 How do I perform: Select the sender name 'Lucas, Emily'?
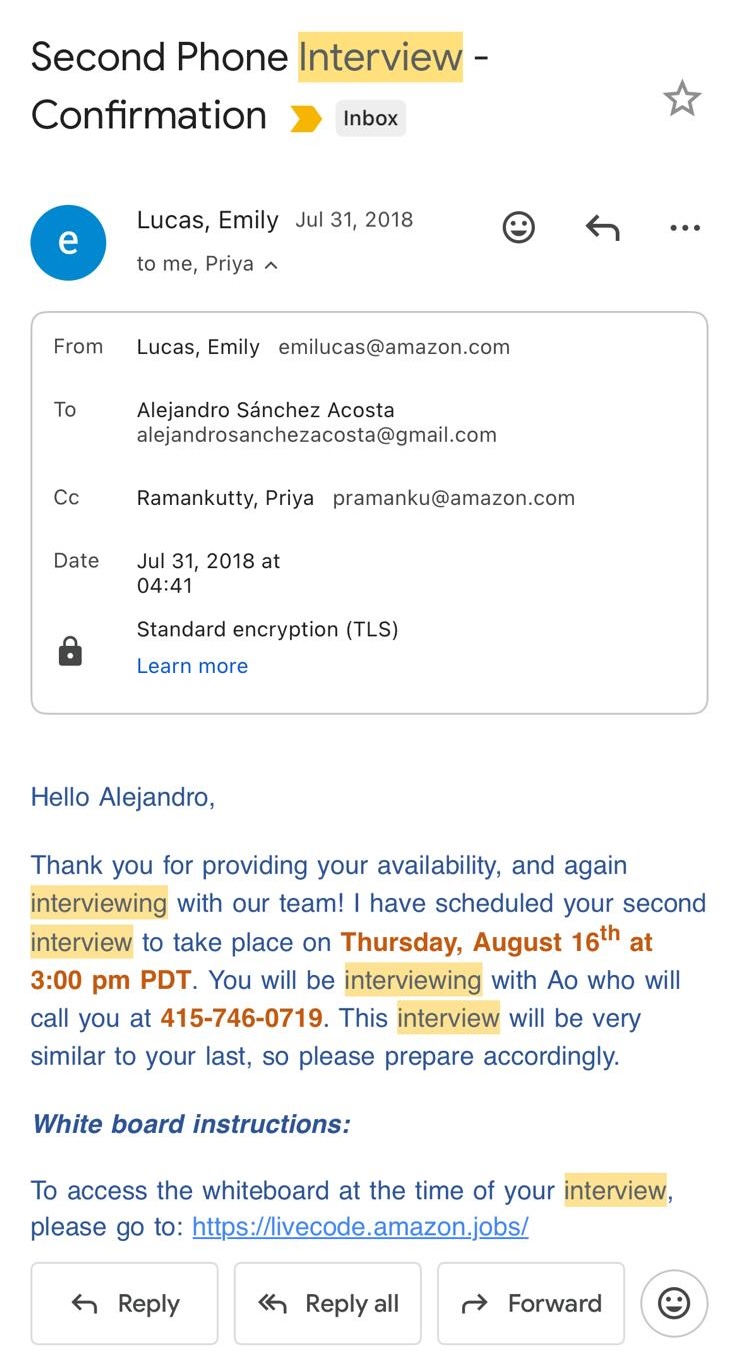click(x=207, y=220)
